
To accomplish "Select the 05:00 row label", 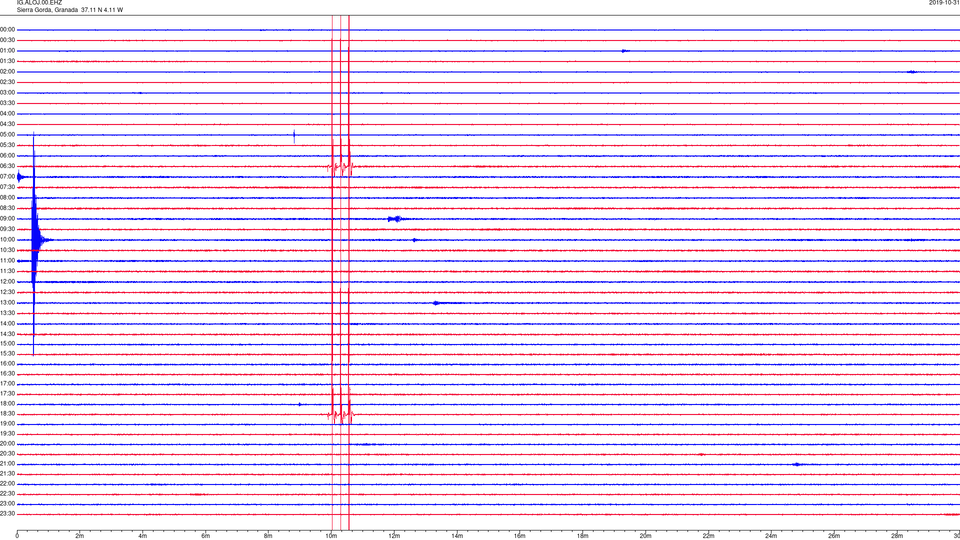I will tap(7, 135).
